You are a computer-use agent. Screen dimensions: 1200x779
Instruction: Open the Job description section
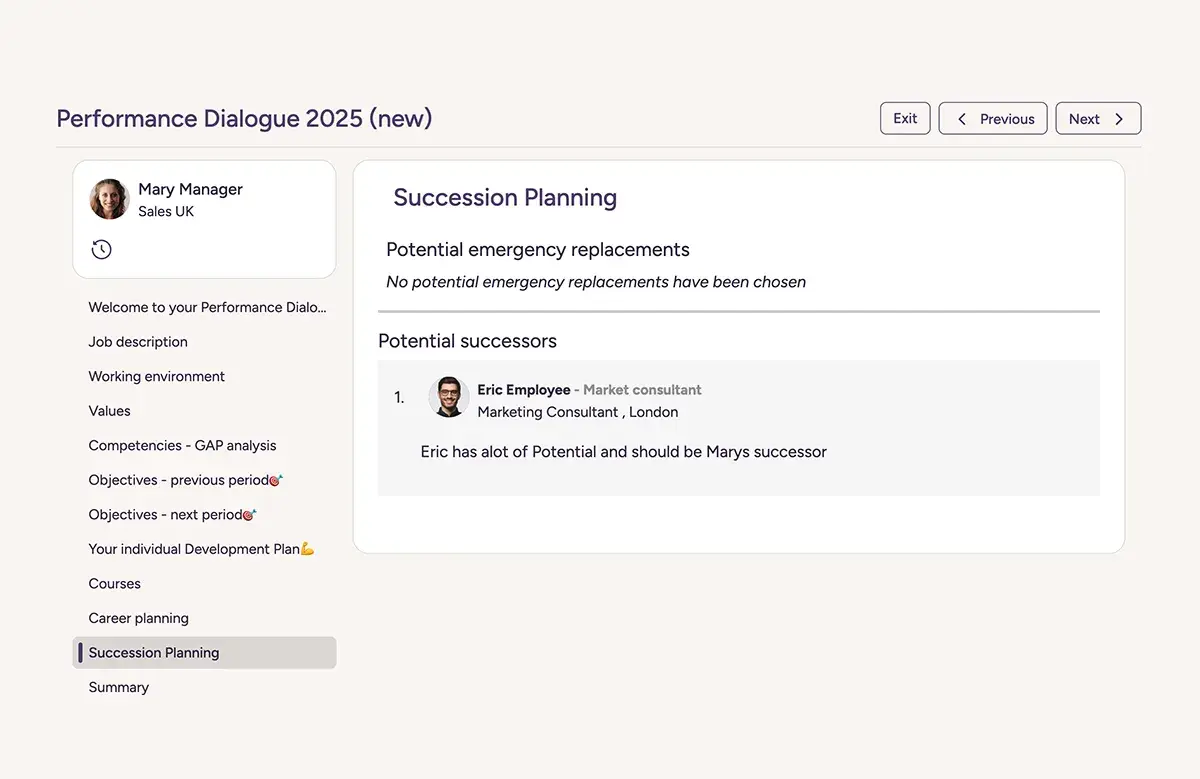point(138,342)
